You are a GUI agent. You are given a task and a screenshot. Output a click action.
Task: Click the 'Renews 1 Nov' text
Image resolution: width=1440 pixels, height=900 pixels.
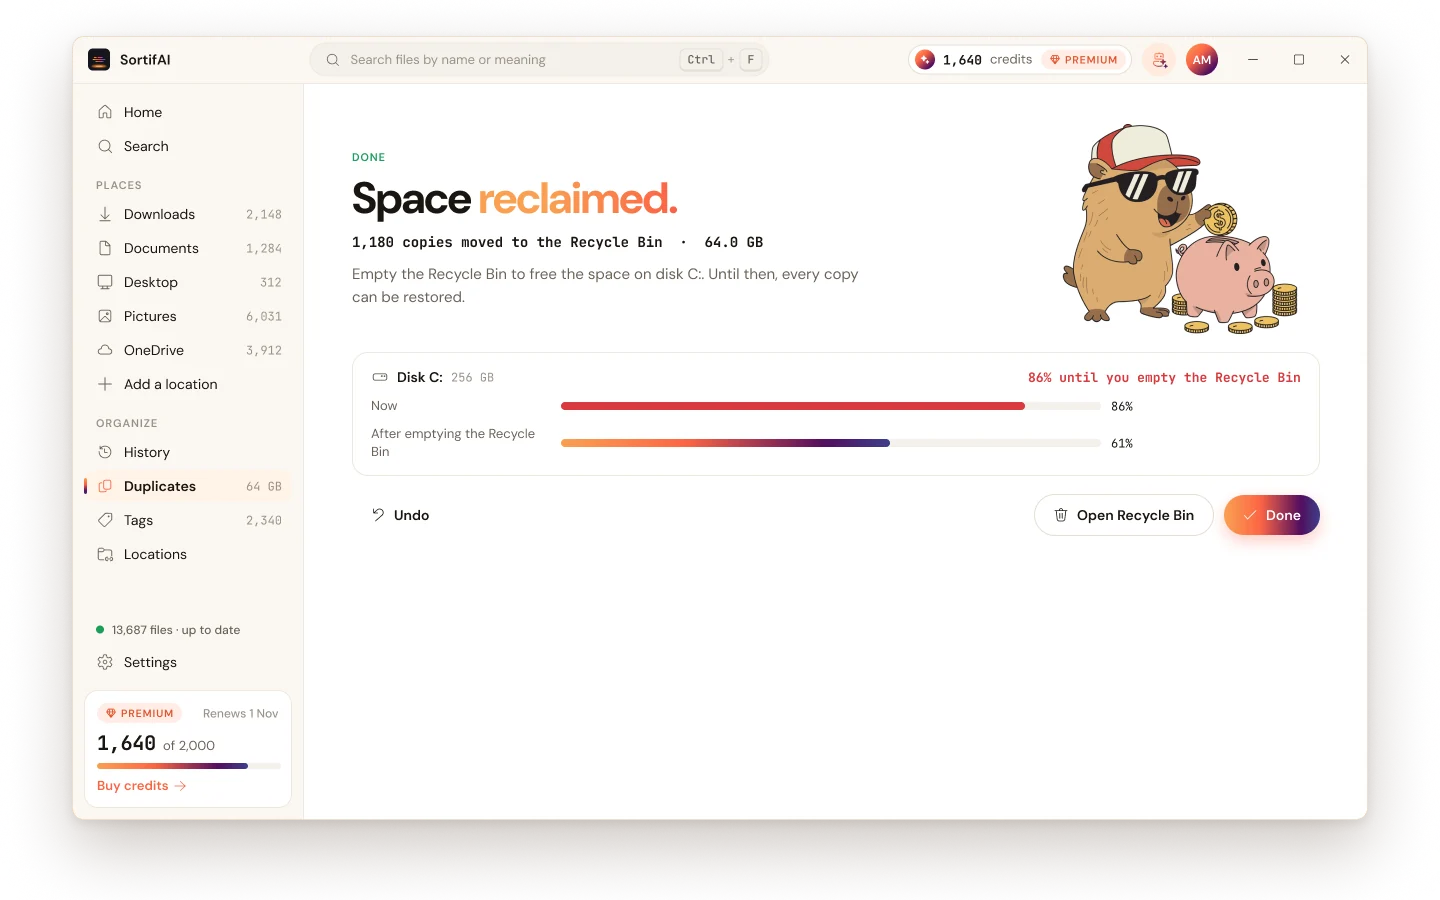240,714
